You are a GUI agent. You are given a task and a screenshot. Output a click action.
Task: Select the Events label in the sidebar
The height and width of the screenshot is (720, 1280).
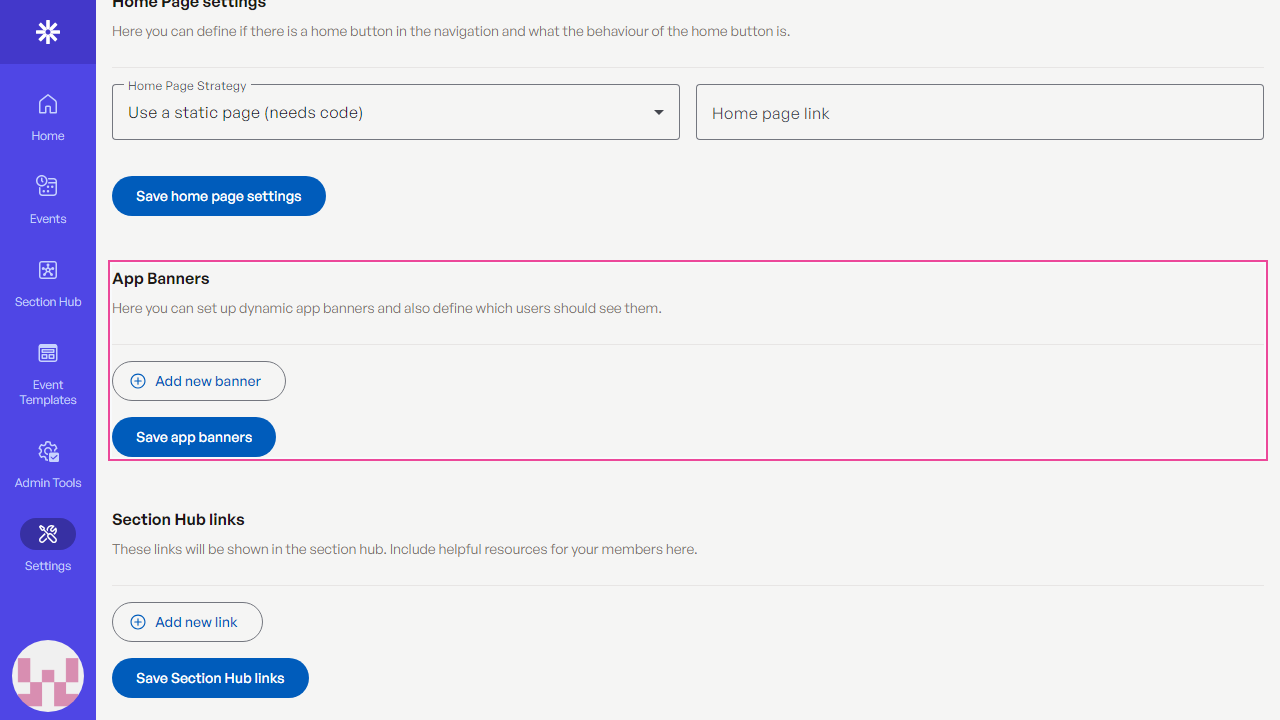click(48, 219)
